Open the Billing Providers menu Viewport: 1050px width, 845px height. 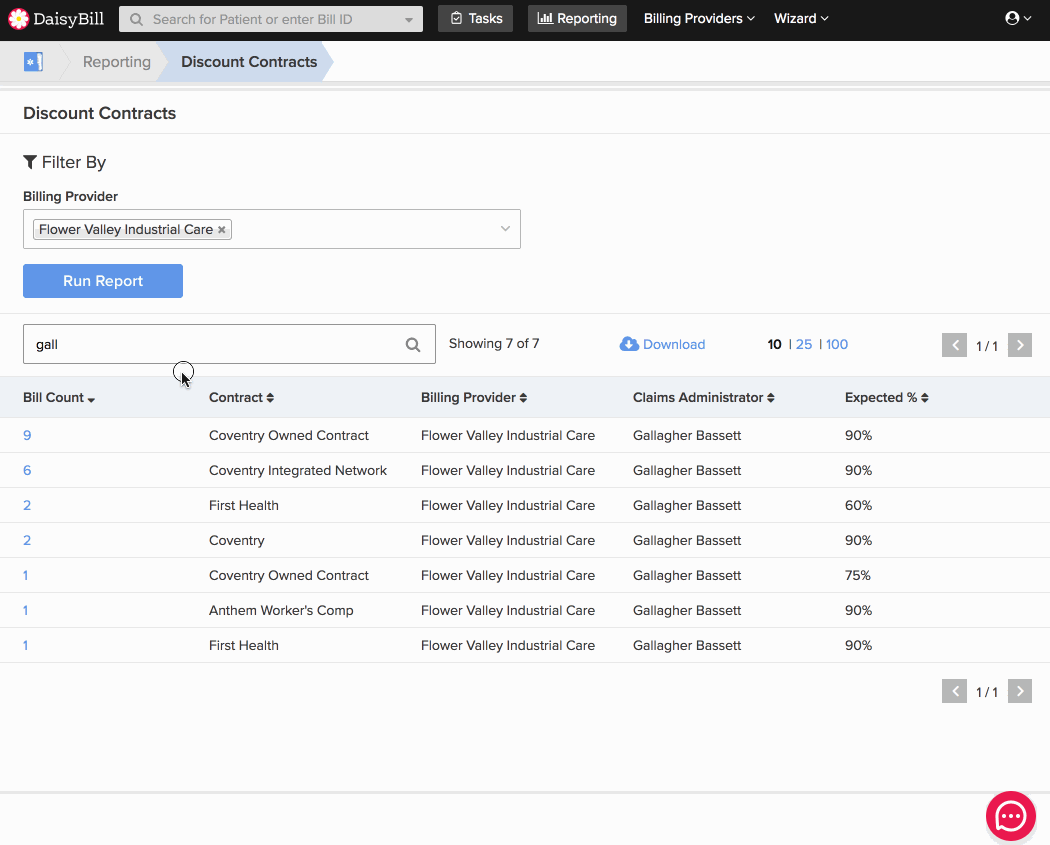point(699,18)
